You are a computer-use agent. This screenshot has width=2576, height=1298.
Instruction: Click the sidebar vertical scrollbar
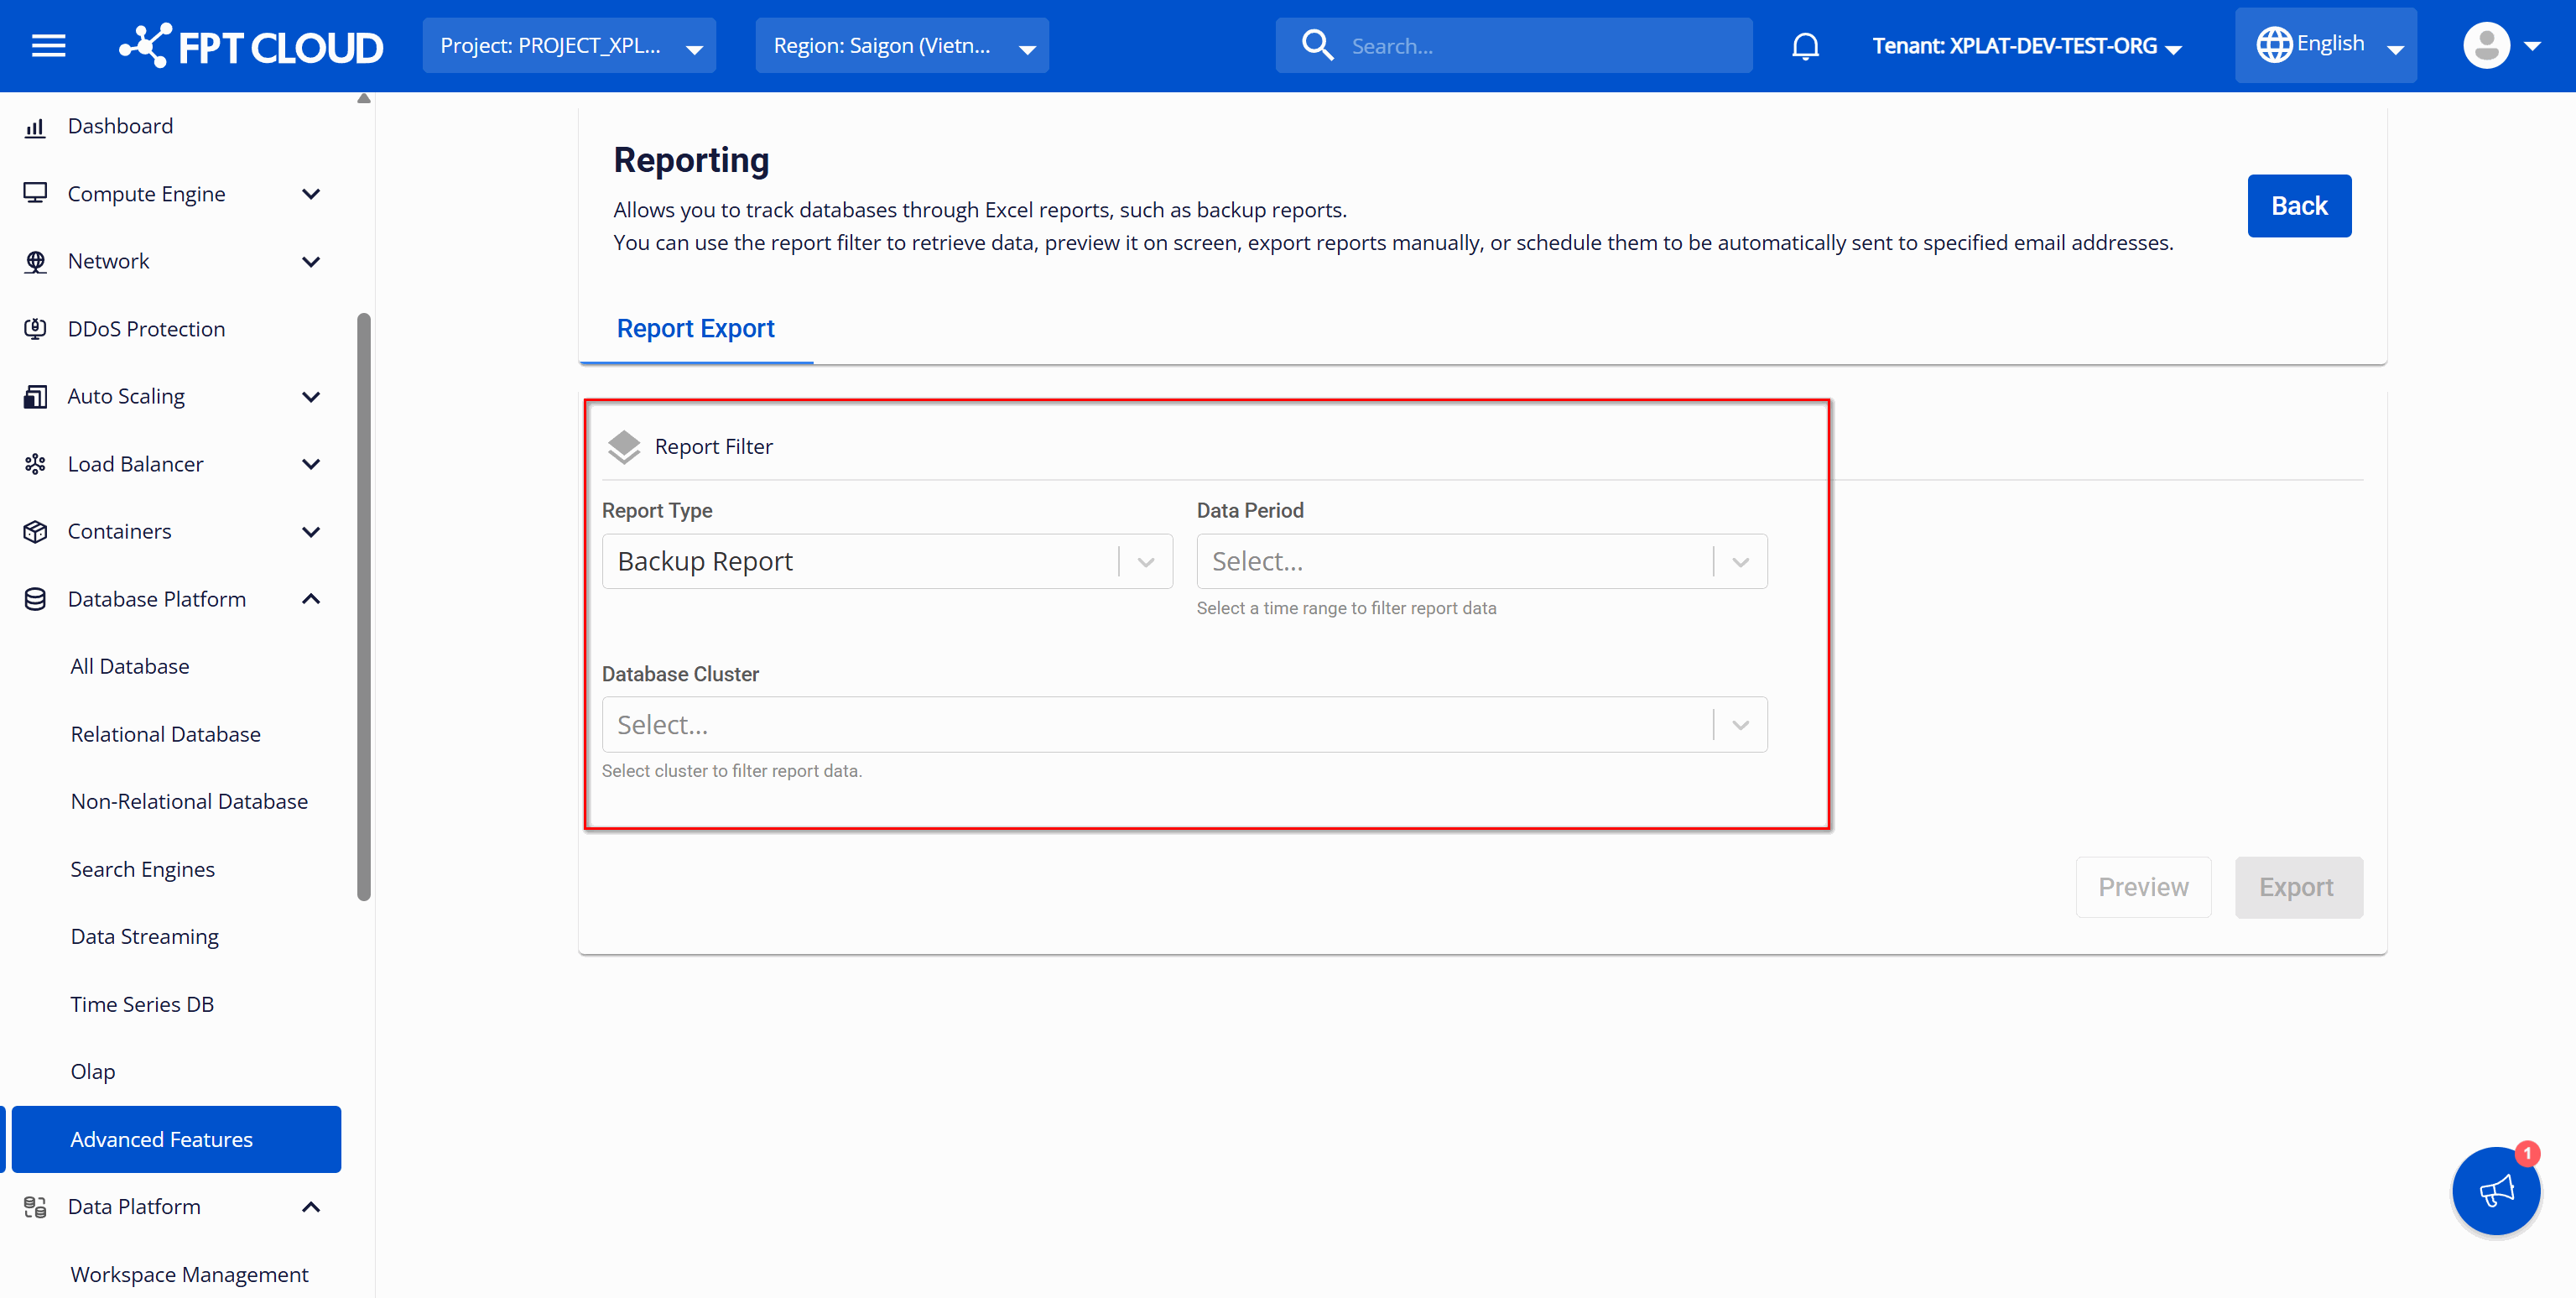[x=364, y=607]
